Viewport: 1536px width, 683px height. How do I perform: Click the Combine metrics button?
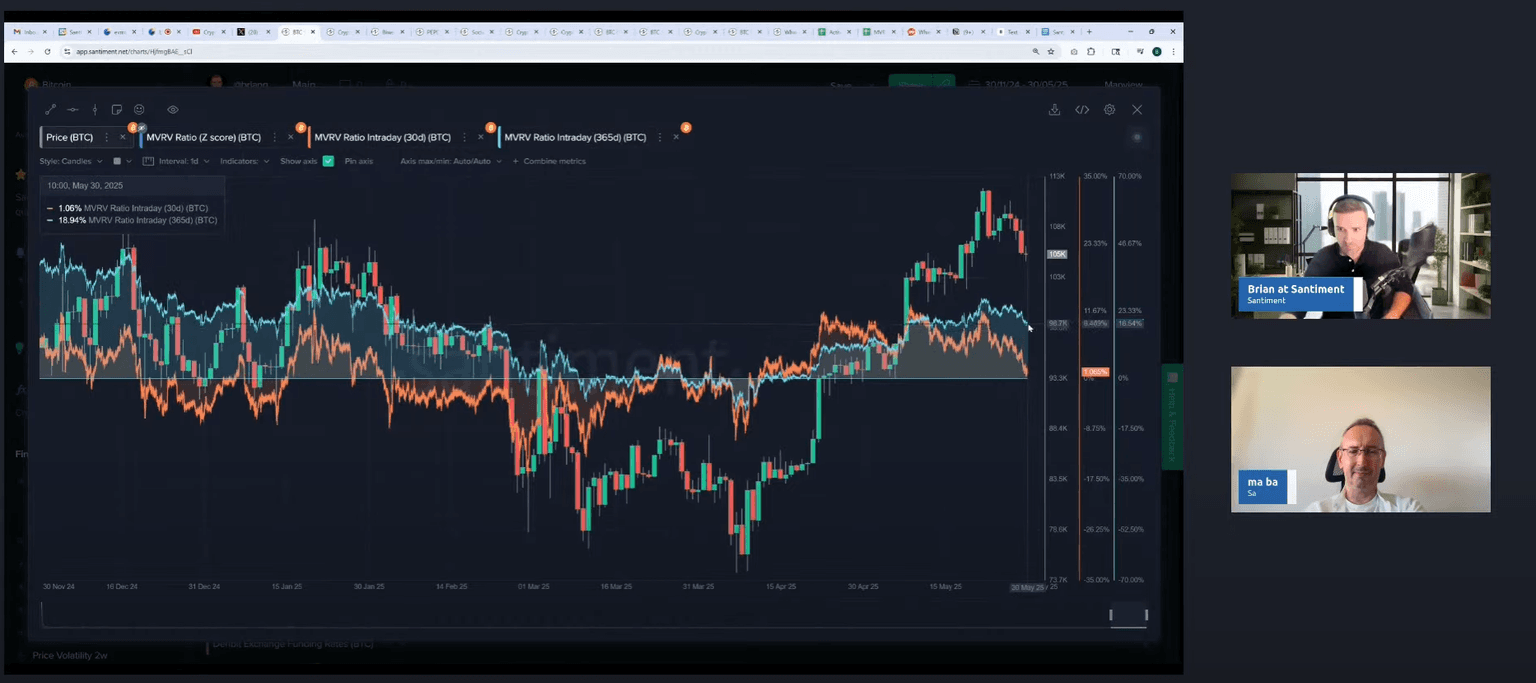coord(549,161)
